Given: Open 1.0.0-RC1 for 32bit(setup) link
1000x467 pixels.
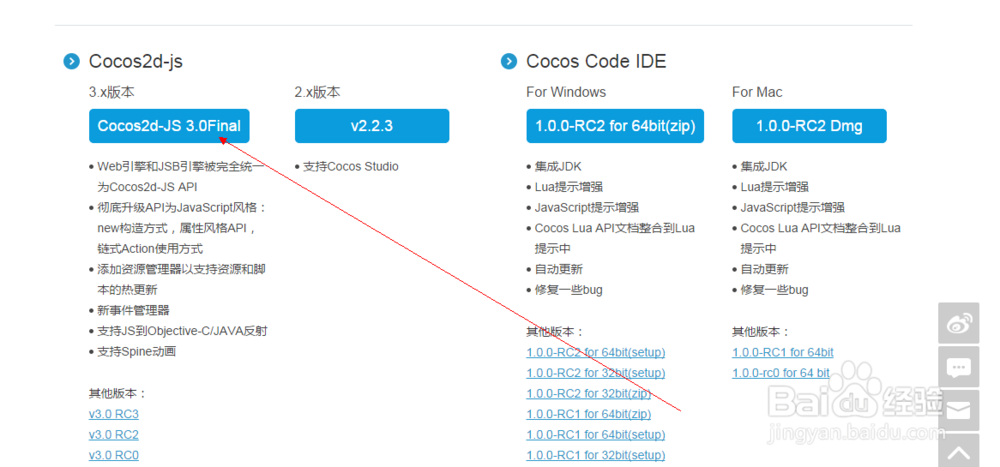Looking at the screenshot, I should (596, 455).
